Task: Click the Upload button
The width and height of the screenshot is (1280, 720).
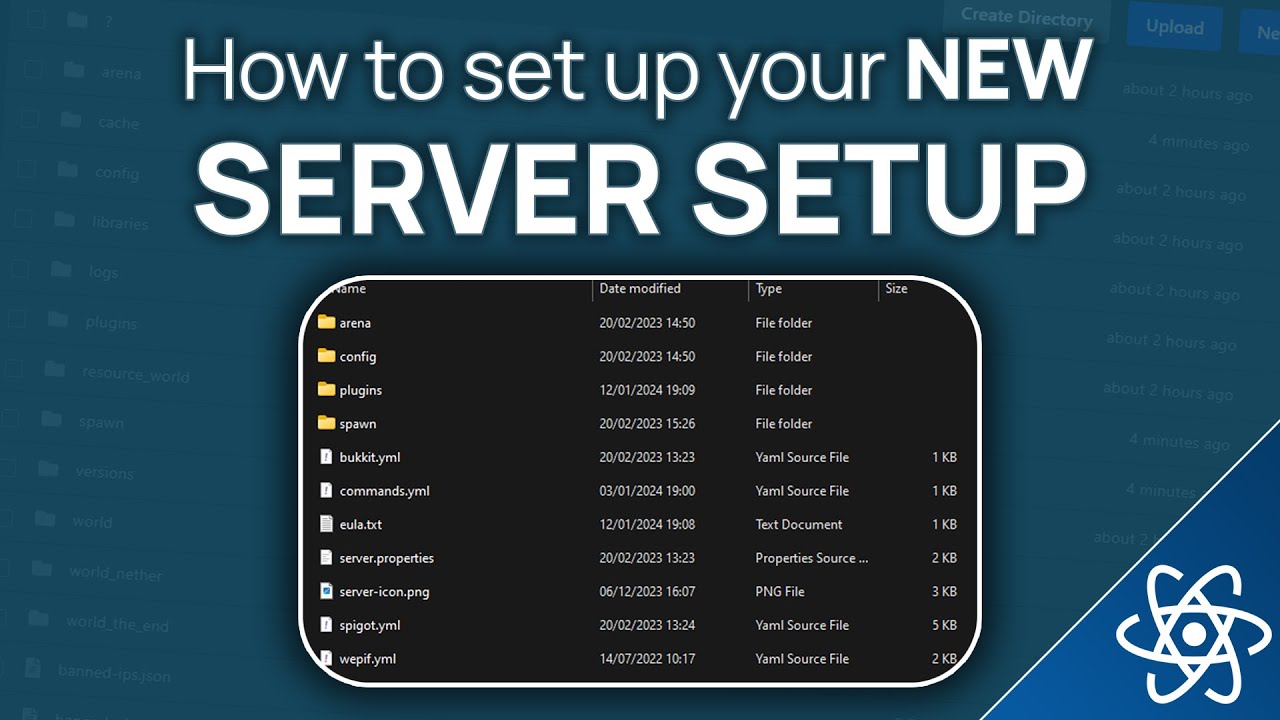Action: (1175, 27)
